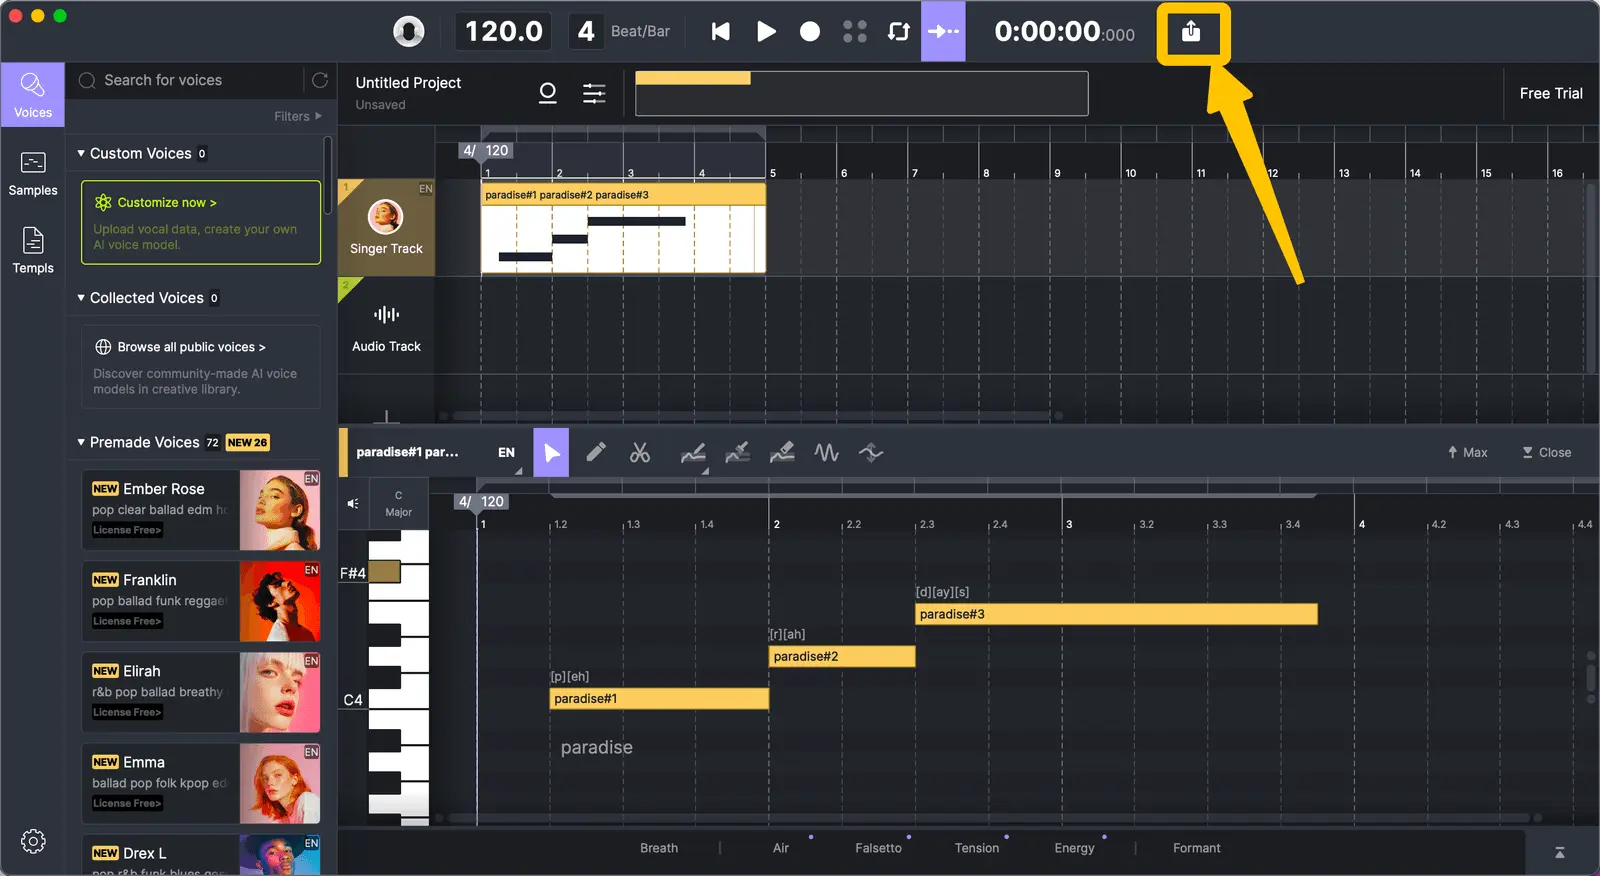Click Browse all public voices link

click(x=191, y=347)
